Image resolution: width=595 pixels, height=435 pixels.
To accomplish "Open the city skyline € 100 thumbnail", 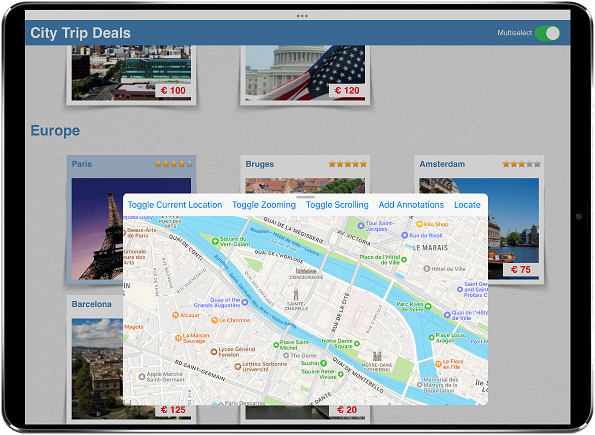I will (x=131, y=72).
